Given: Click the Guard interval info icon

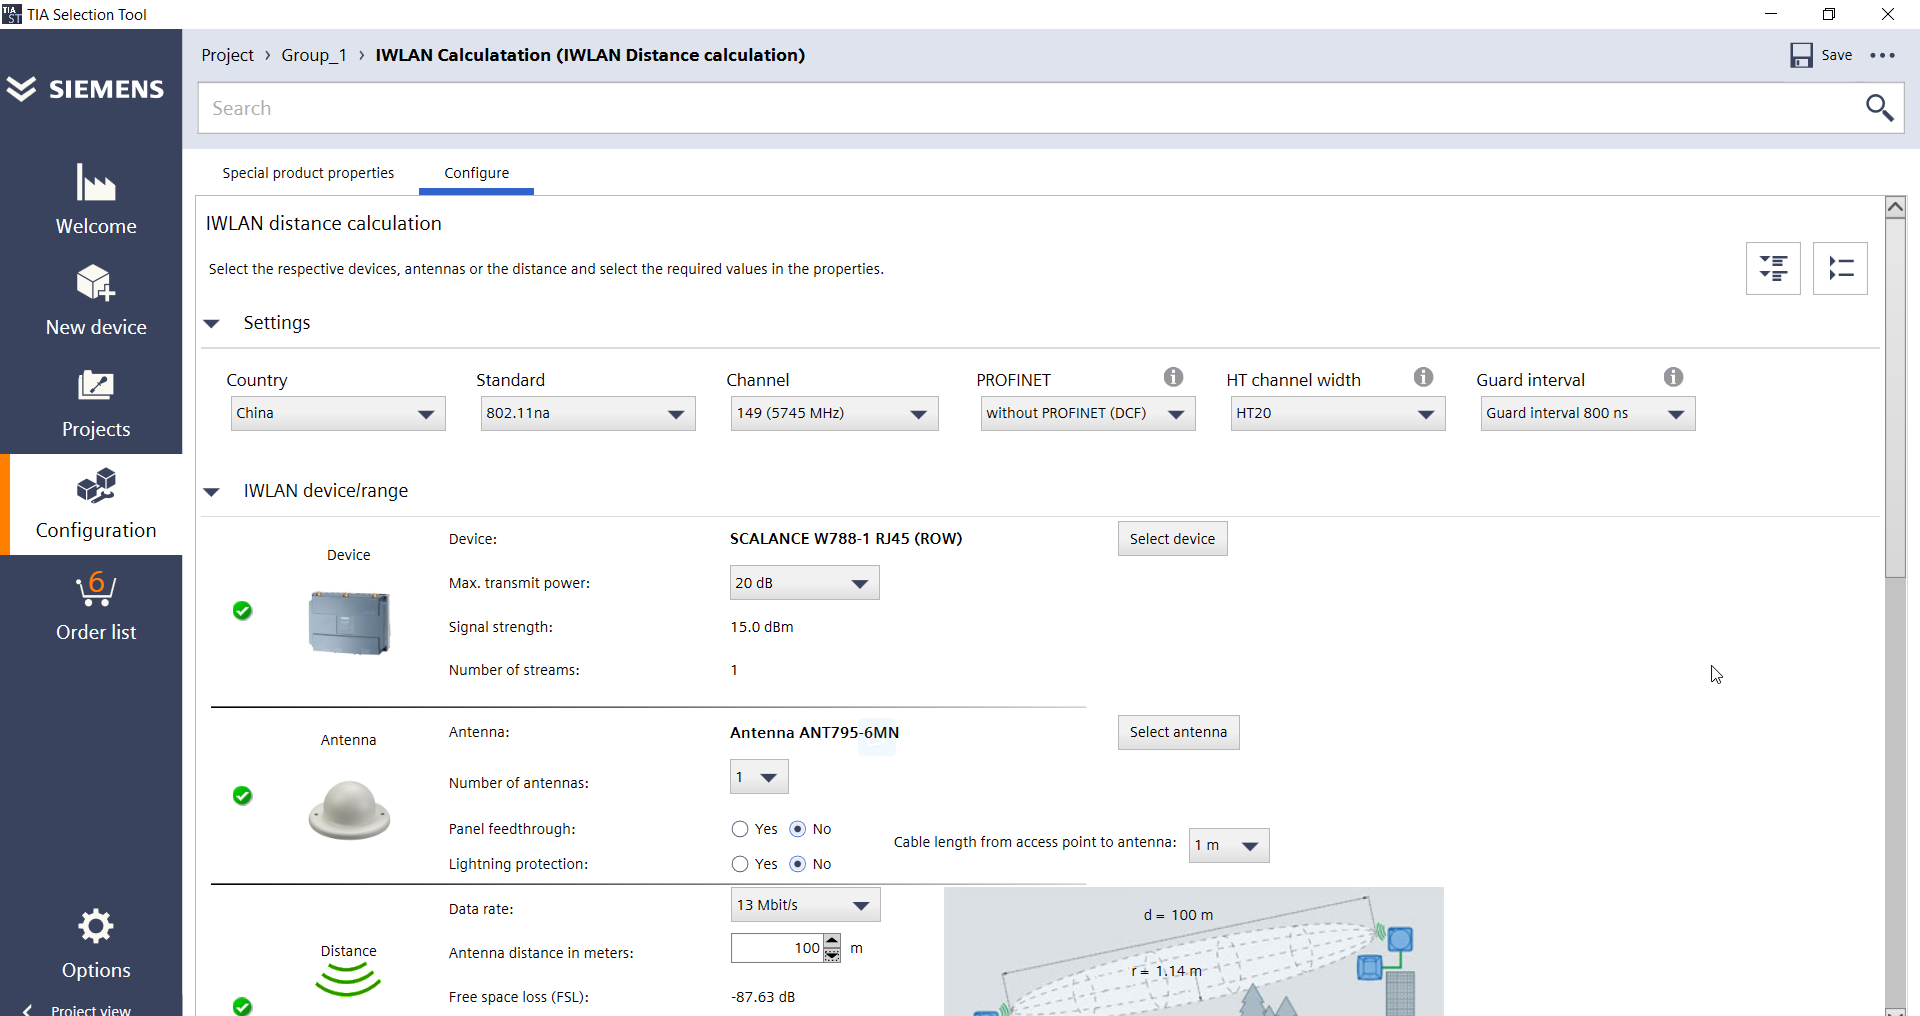Looking at the screenshot, I should point(1673,377).
